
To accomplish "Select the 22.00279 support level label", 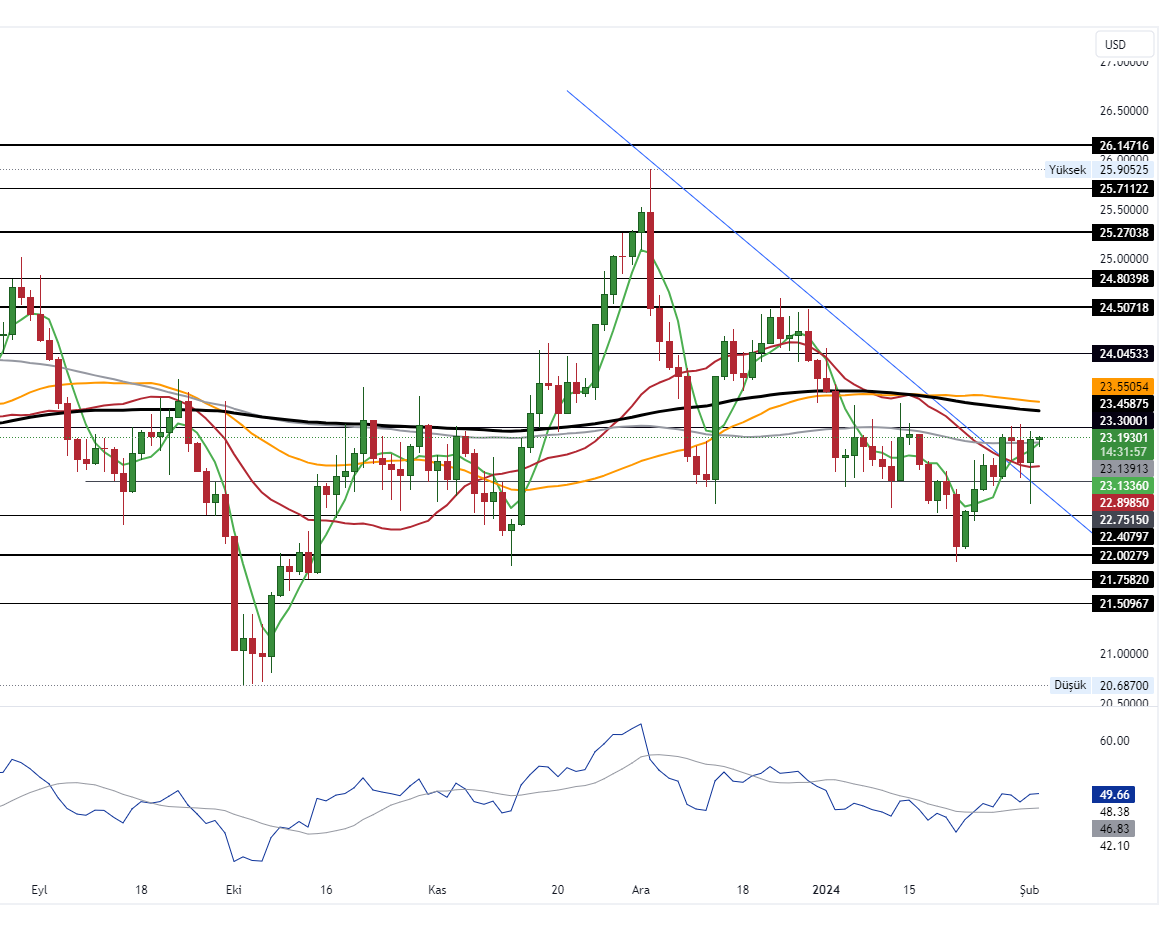I will pos(1124,555).
